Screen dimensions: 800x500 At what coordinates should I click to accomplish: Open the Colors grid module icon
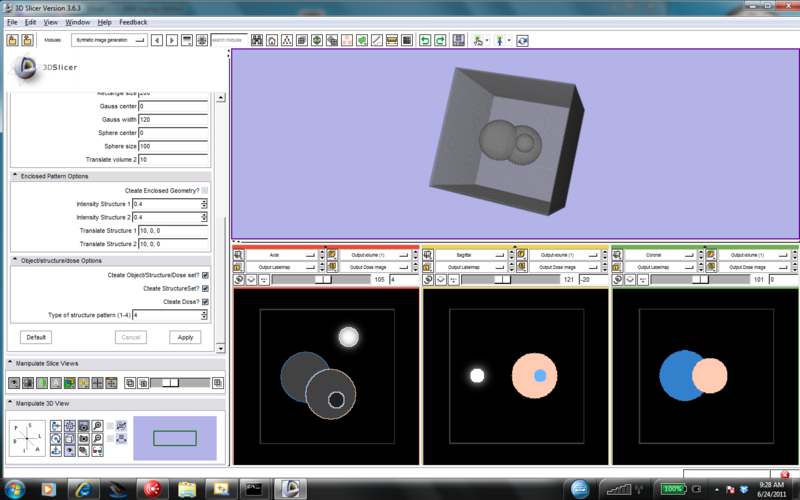(x=407, y=40)
